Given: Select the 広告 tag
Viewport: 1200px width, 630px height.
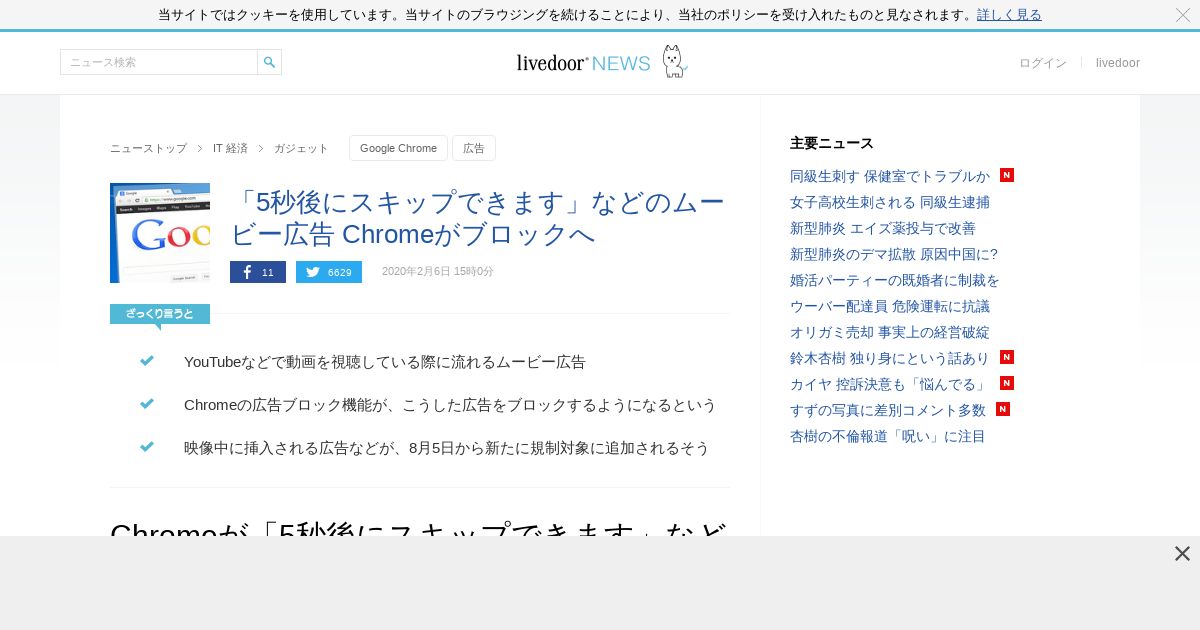Looking at the screenshot, I should point(474,148).
